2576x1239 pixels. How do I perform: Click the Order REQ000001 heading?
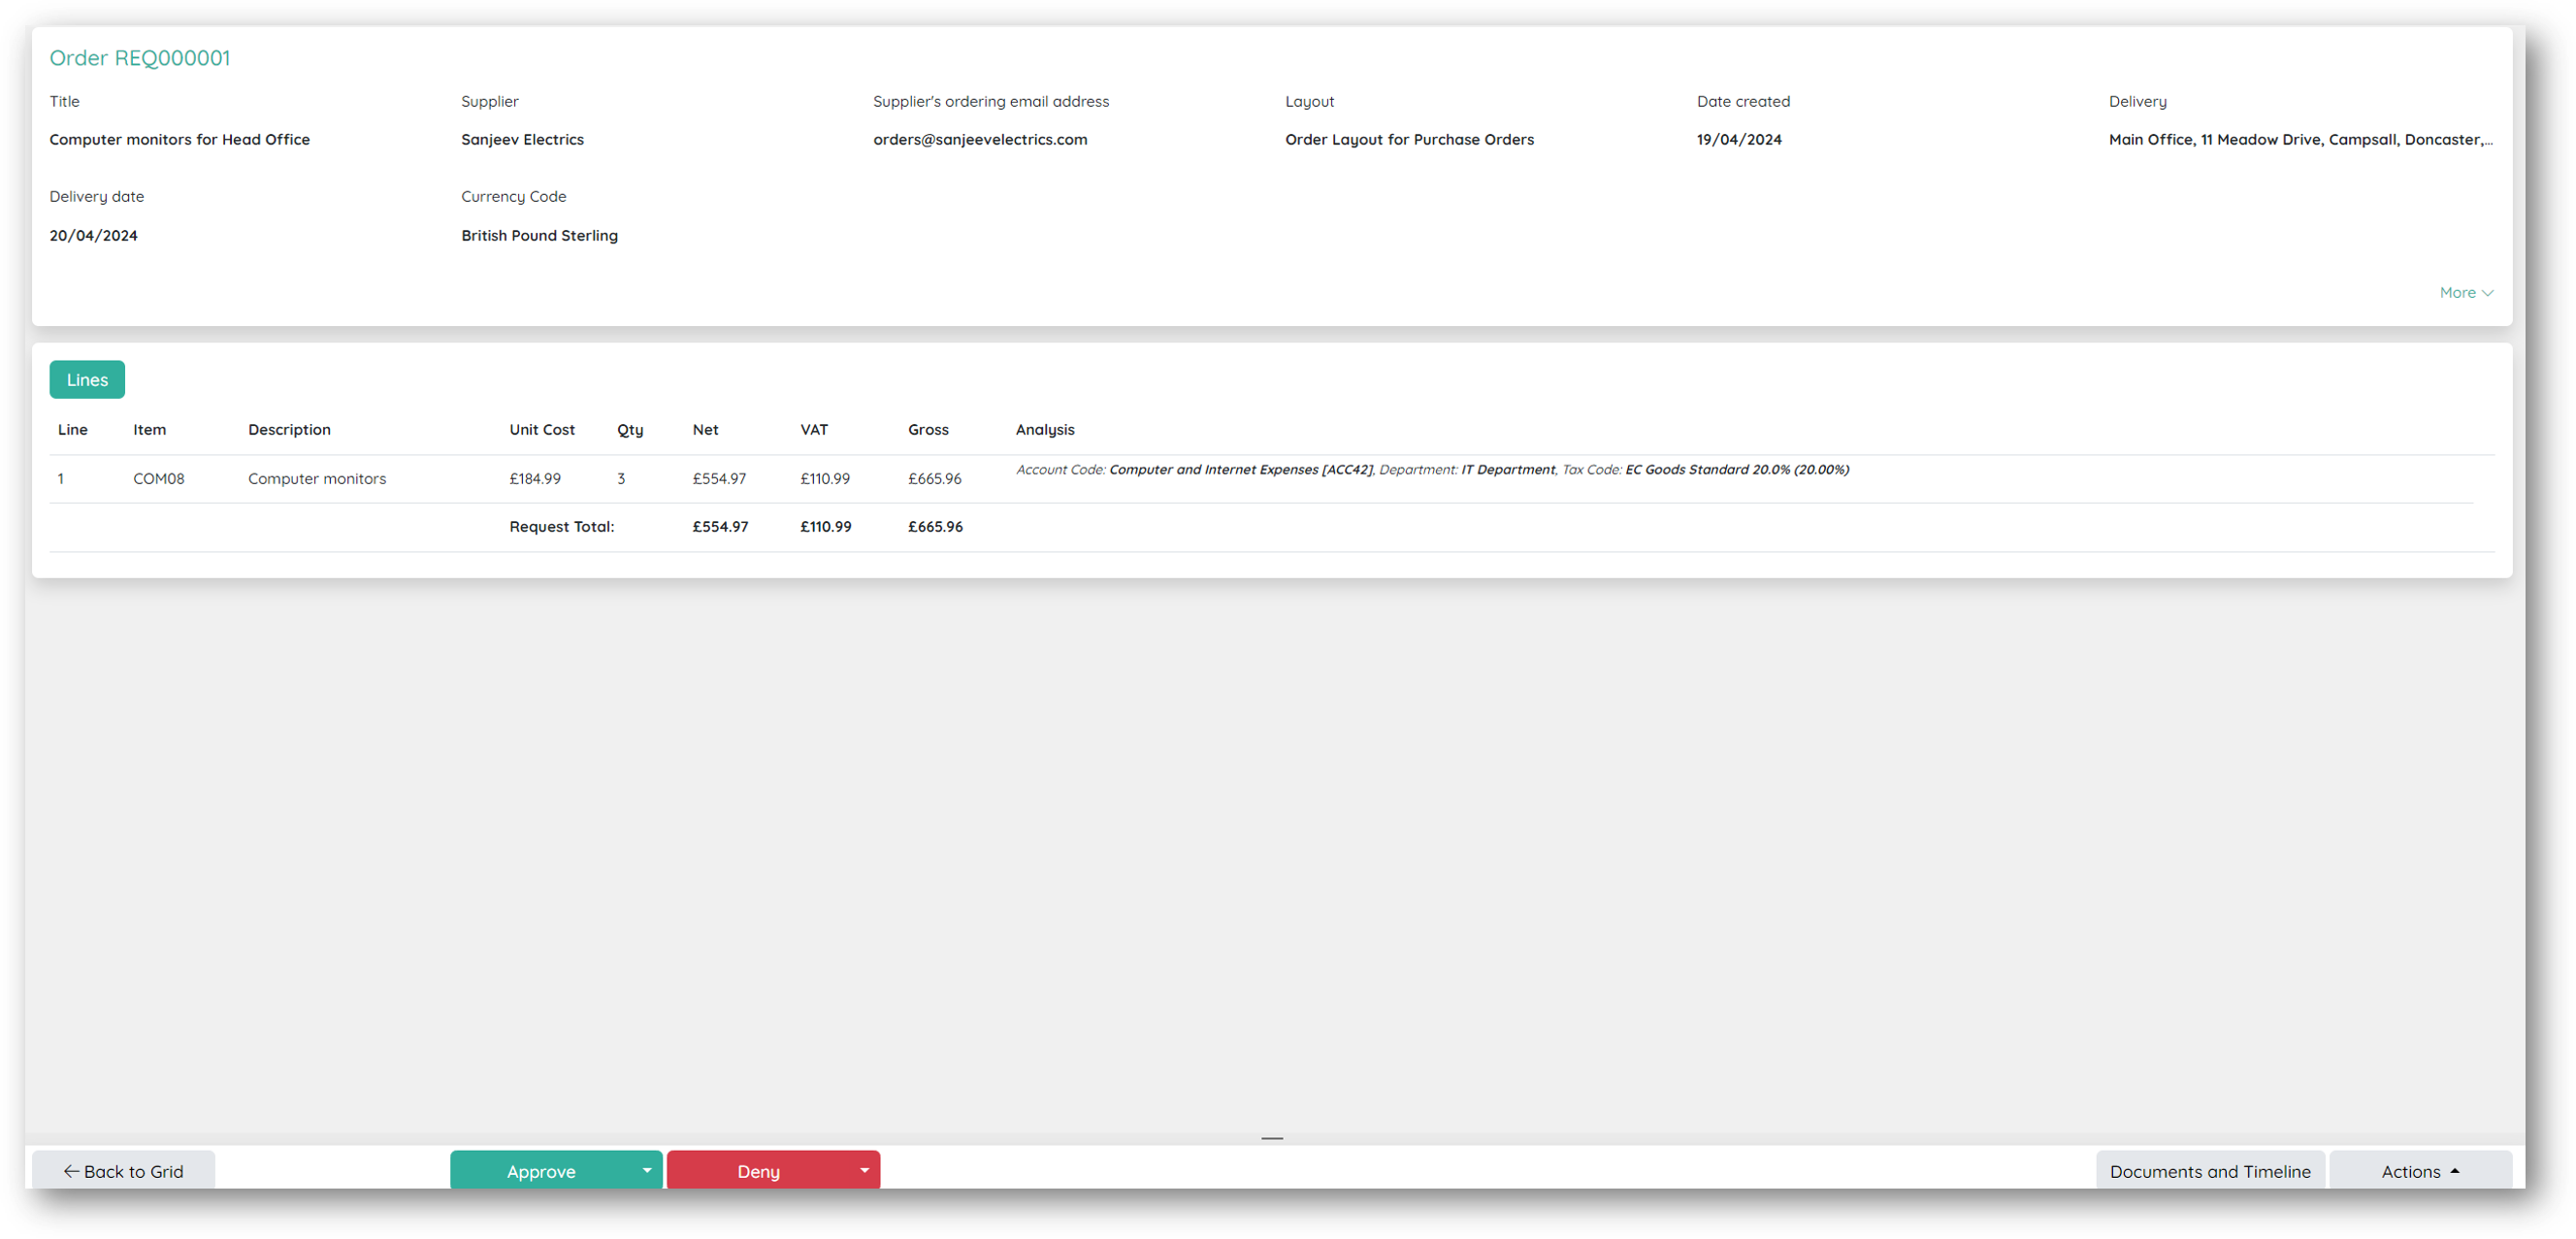point(140,58)
